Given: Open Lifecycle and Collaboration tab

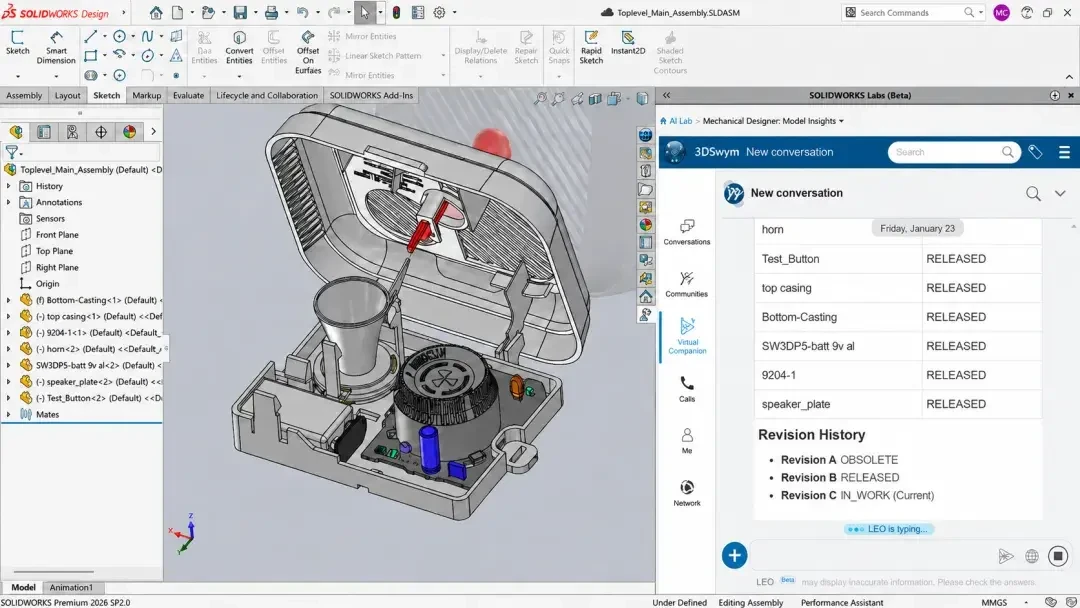Looking at the screenshot, I should [267, 95].
